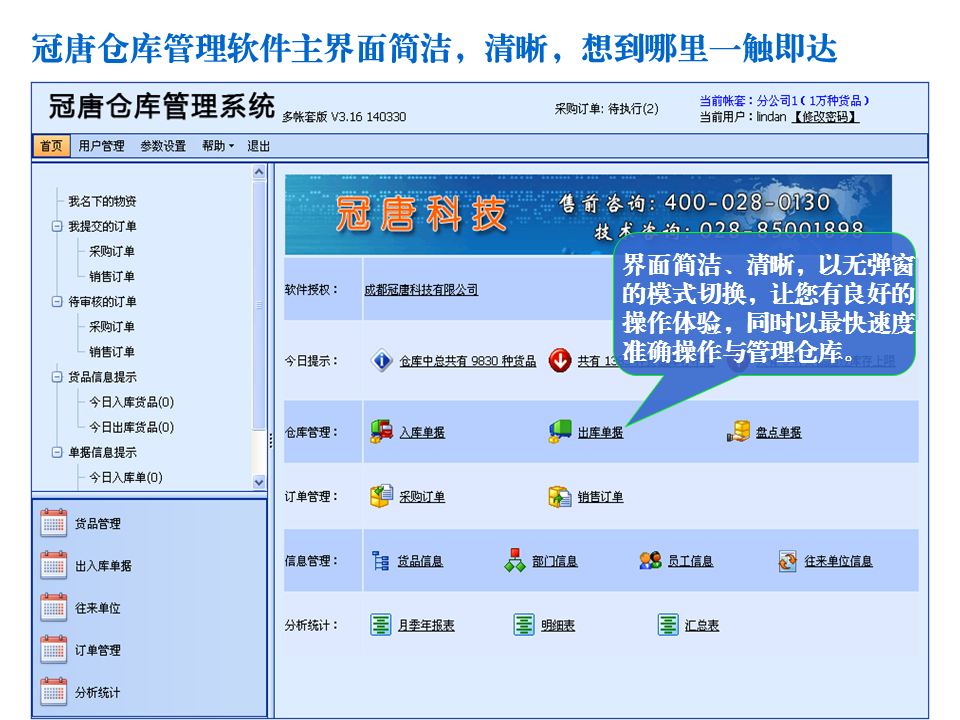Open the 明细表 link
Screen dimensions: 960x720
click(x=558, y=625)
